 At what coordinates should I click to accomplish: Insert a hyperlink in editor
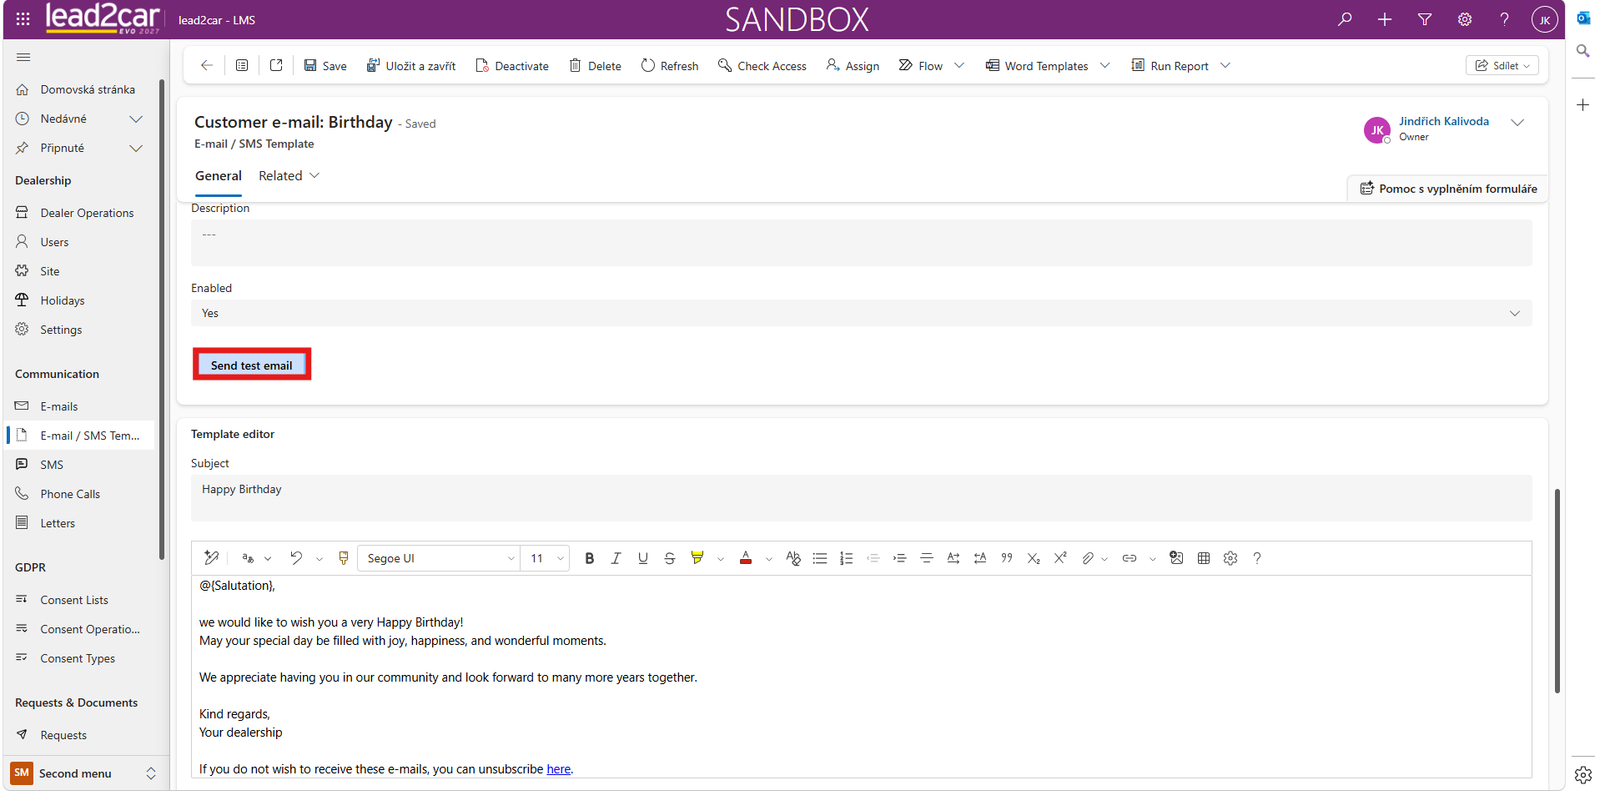(1129, 558)
